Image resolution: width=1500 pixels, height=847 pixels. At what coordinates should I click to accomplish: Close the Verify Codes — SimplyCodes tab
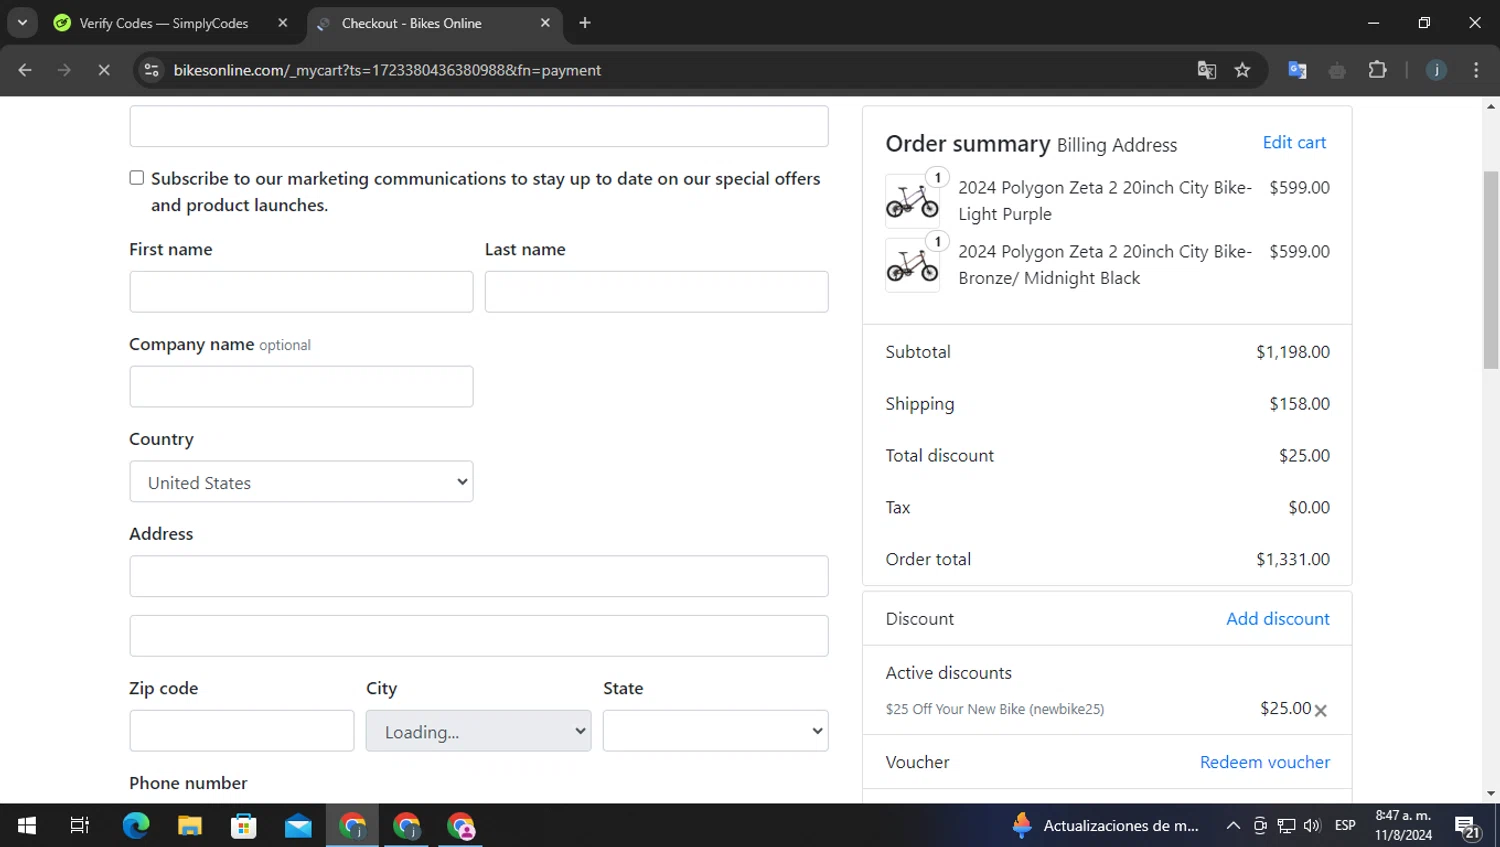283,23
